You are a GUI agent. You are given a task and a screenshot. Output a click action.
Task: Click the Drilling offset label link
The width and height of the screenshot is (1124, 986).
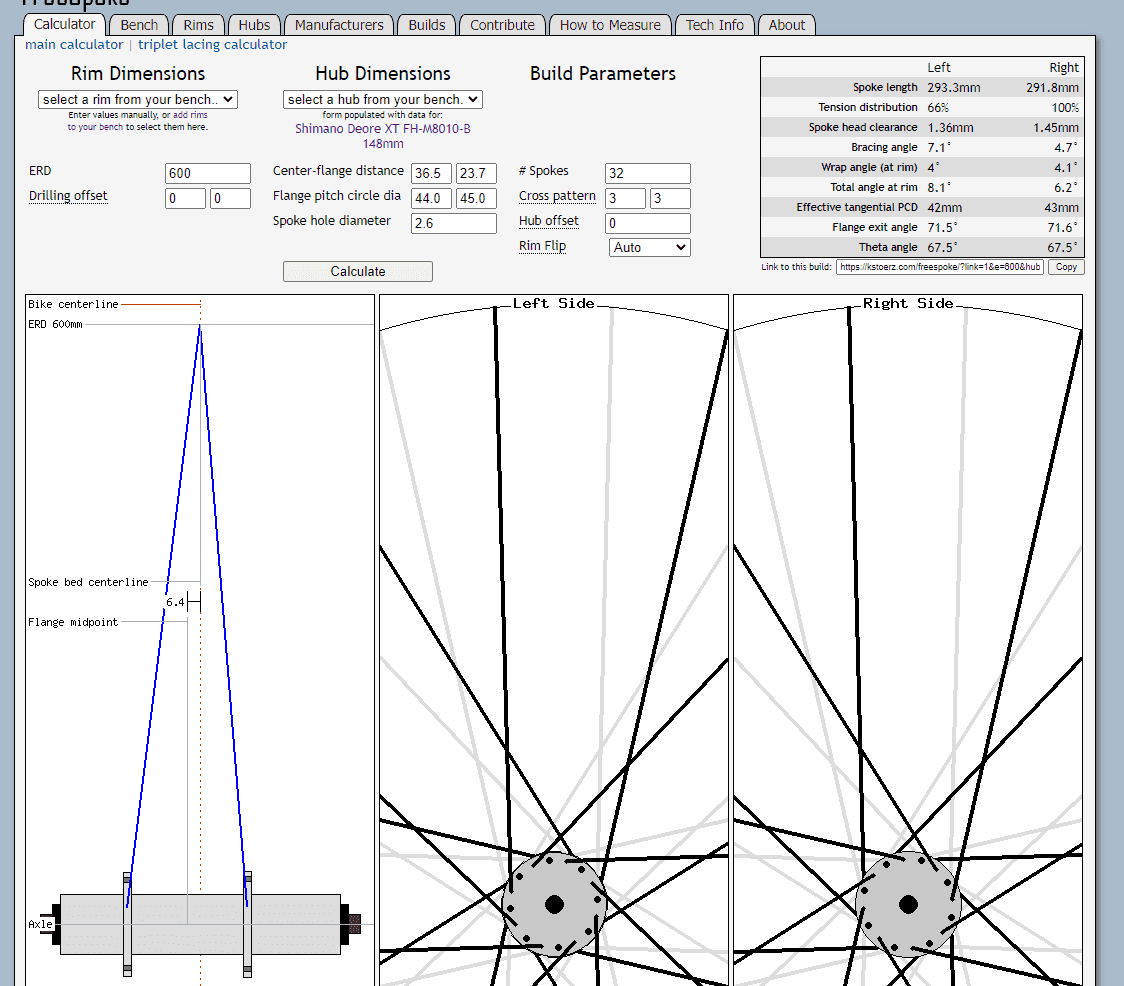(x=68, y=196)
